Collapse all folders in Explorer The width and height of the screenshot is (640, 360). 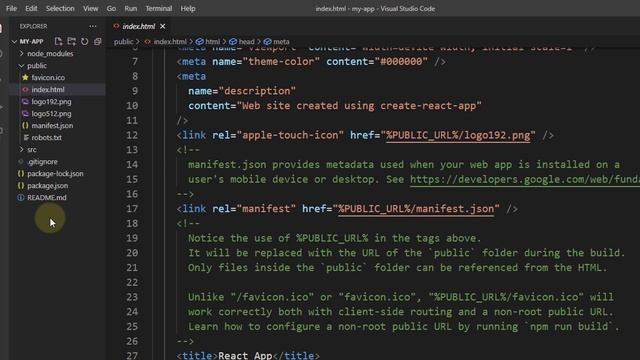coord(98,41)
